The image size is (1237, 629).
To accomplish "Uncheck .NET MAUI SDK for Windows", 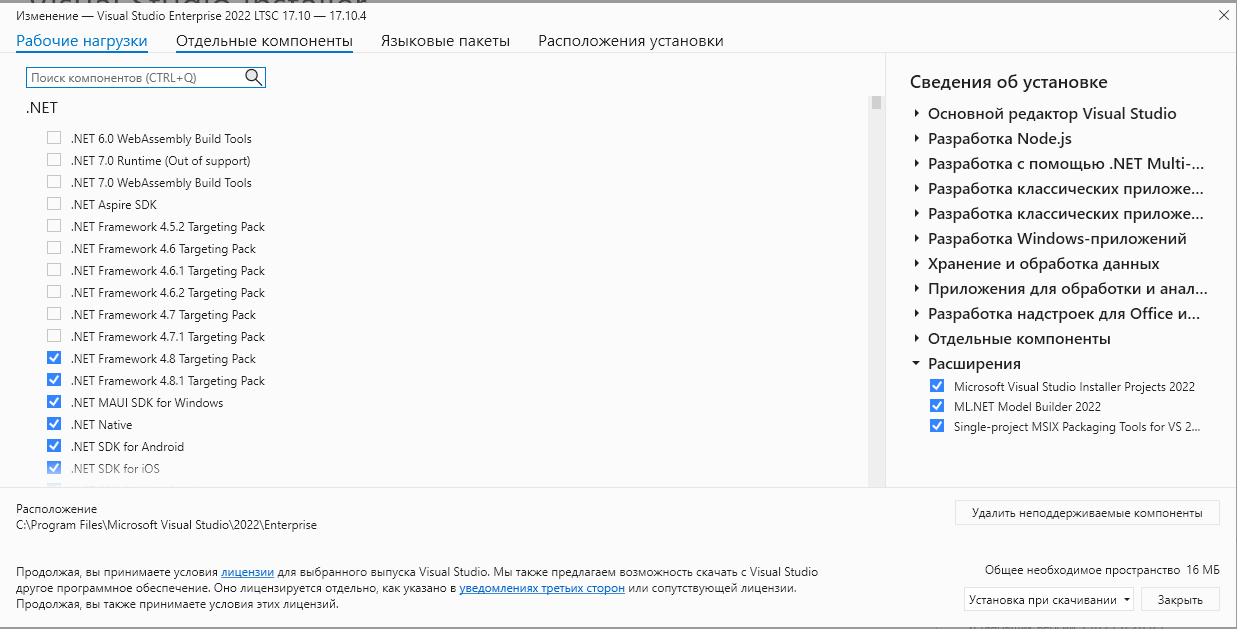I will coord(54,402).
